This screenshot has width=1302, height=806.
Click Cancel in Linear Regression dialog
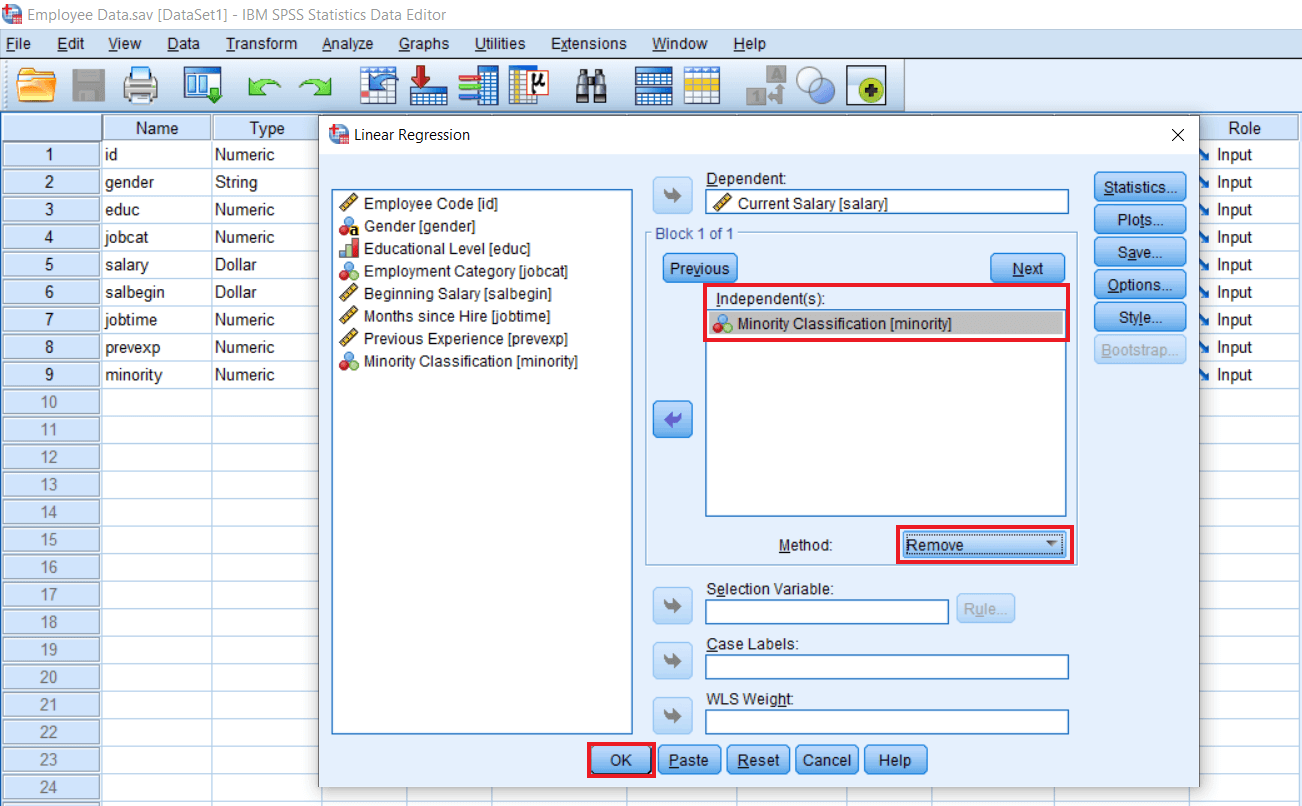pos(827,760)
